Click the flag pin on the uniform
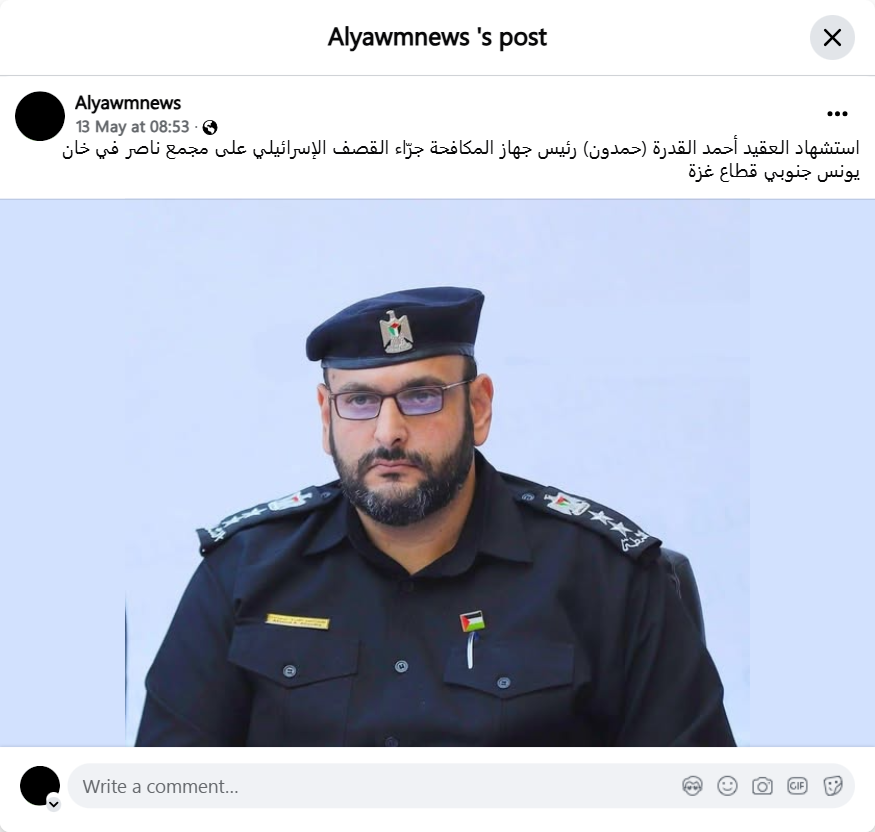 pyautogui.click(x=472, y=622)
